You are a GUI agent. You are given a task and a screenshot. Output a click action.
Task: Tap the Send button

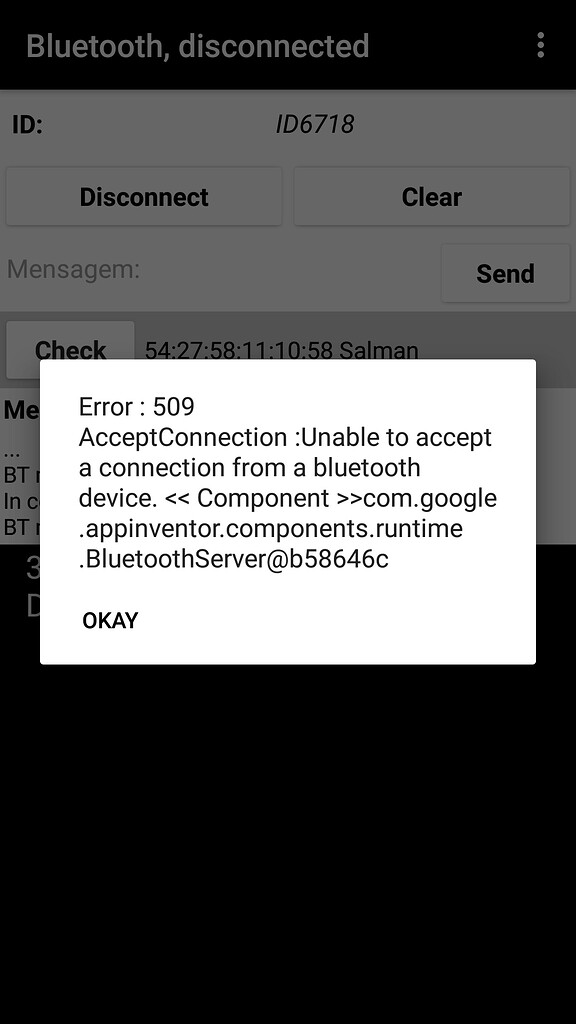click(x=505, y=273)
